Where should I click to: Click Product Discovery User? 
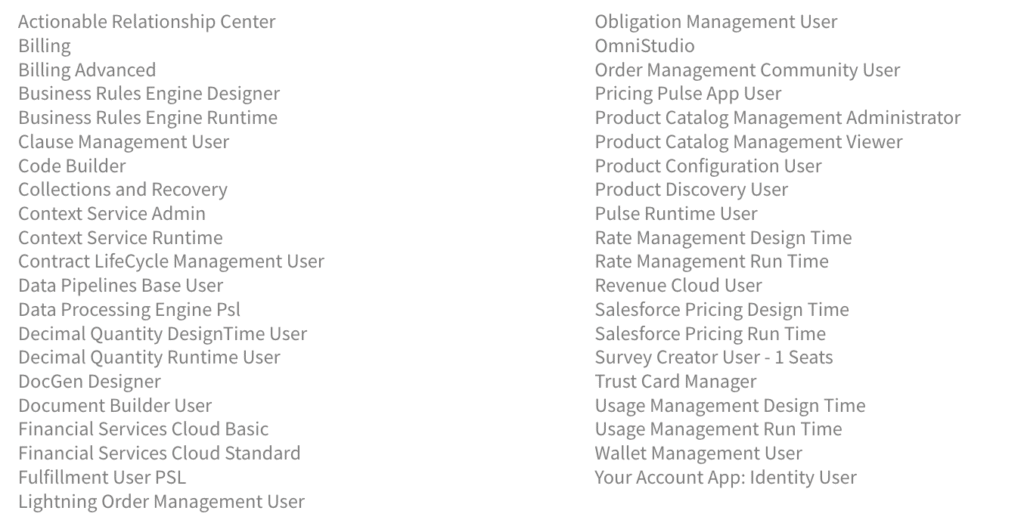point(691,190)
